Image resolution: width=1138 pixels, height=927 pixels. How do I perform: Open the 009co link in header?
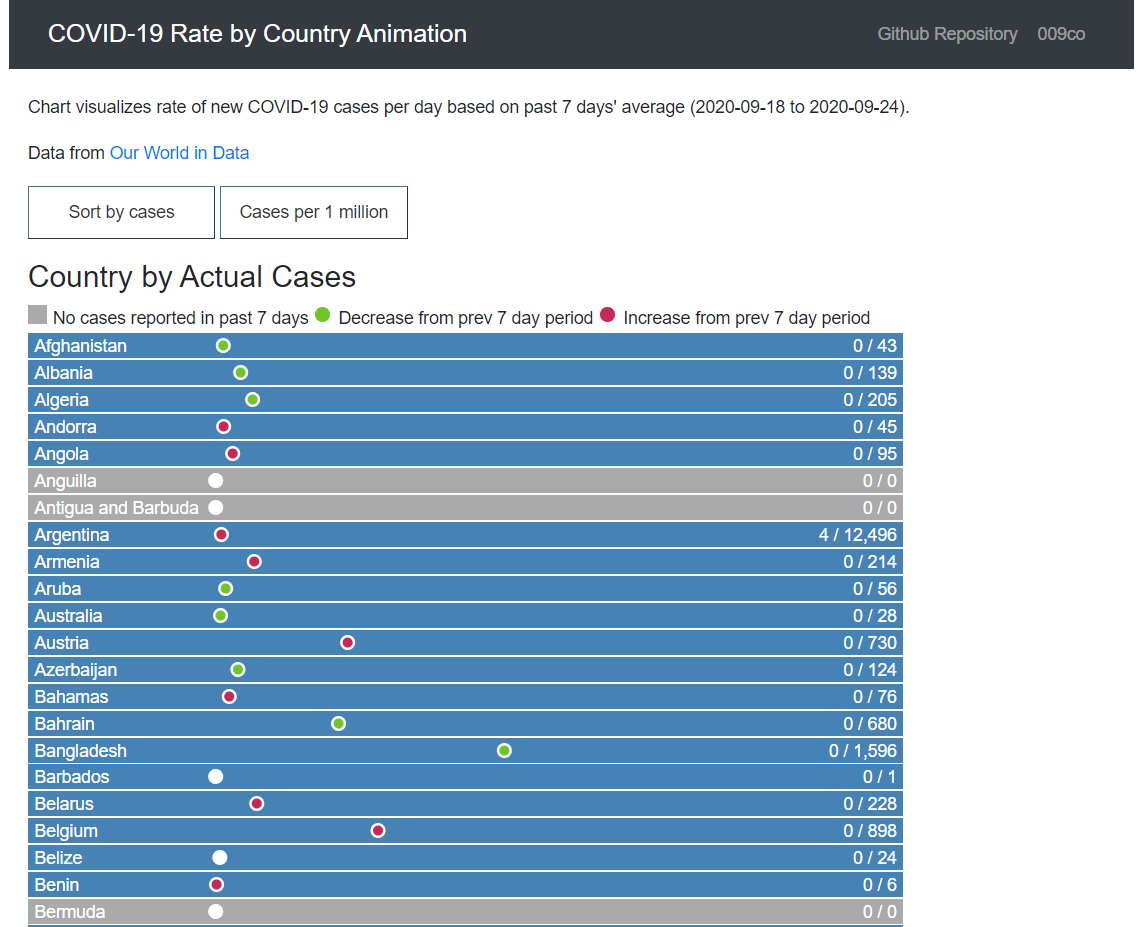(x=1060, y=34)
